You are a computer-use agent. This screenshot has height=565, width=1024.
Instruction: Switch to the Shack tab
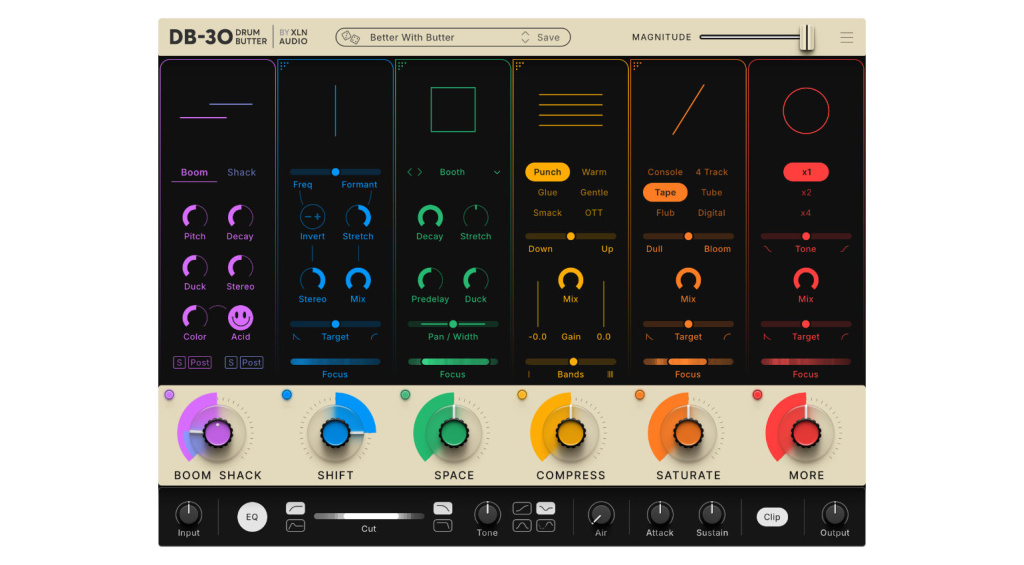coord(241,172)
